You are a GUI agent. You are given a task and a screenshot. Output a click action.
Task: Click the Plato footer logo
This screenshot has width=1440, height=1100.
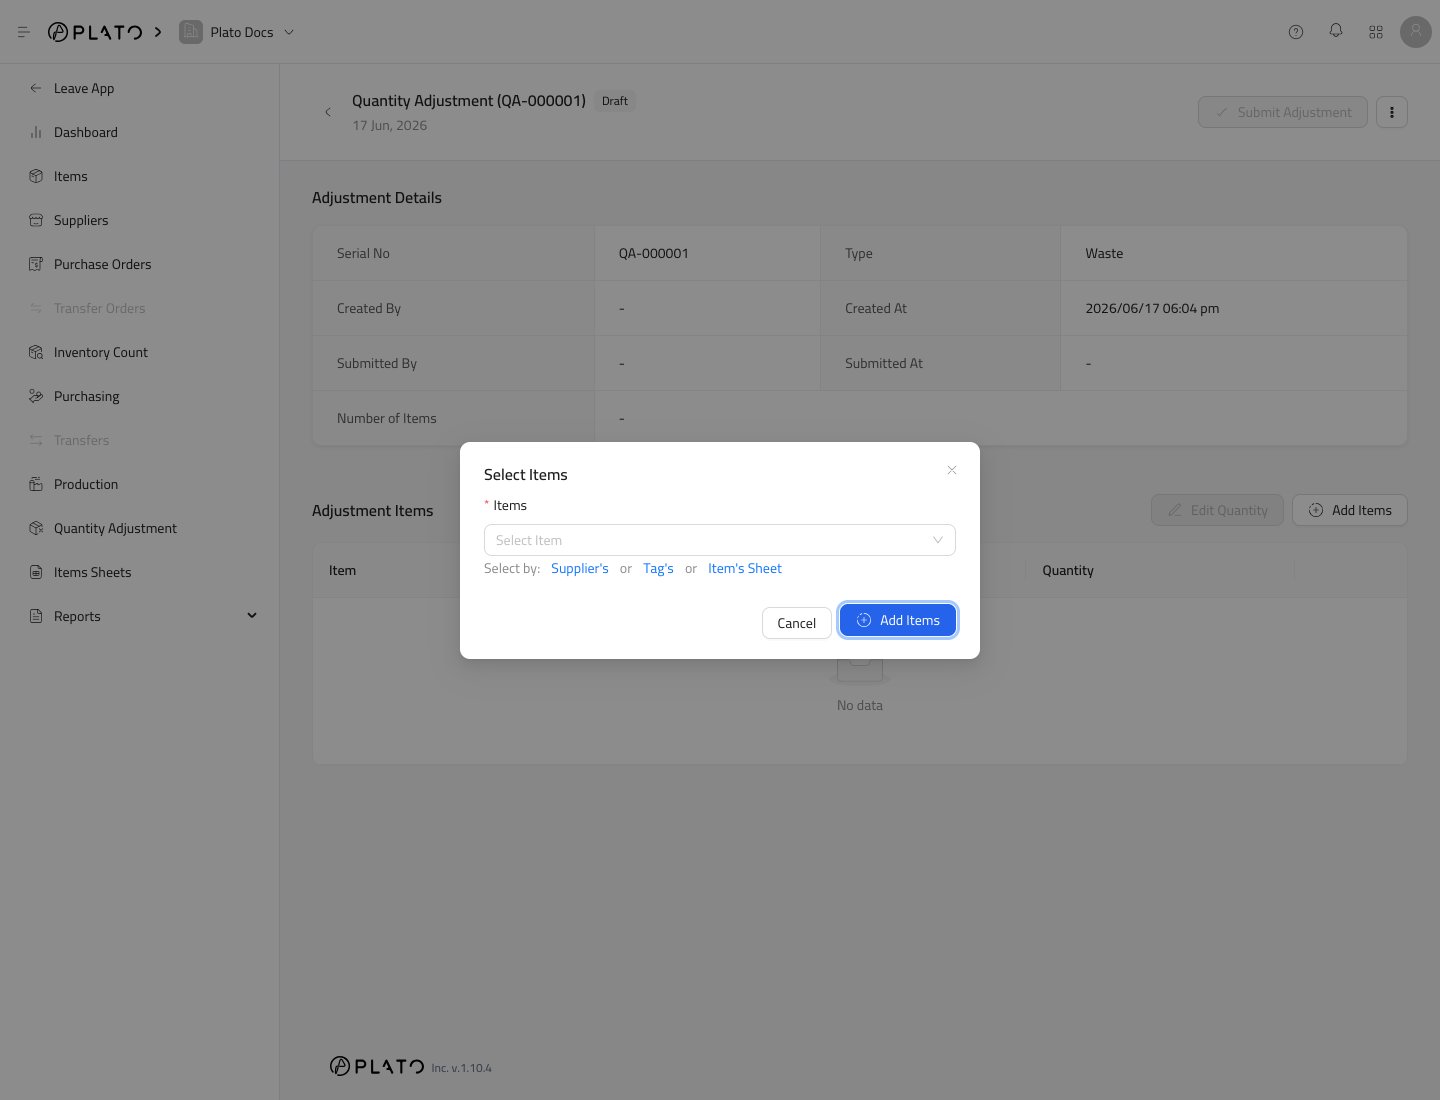point(377,1066)
